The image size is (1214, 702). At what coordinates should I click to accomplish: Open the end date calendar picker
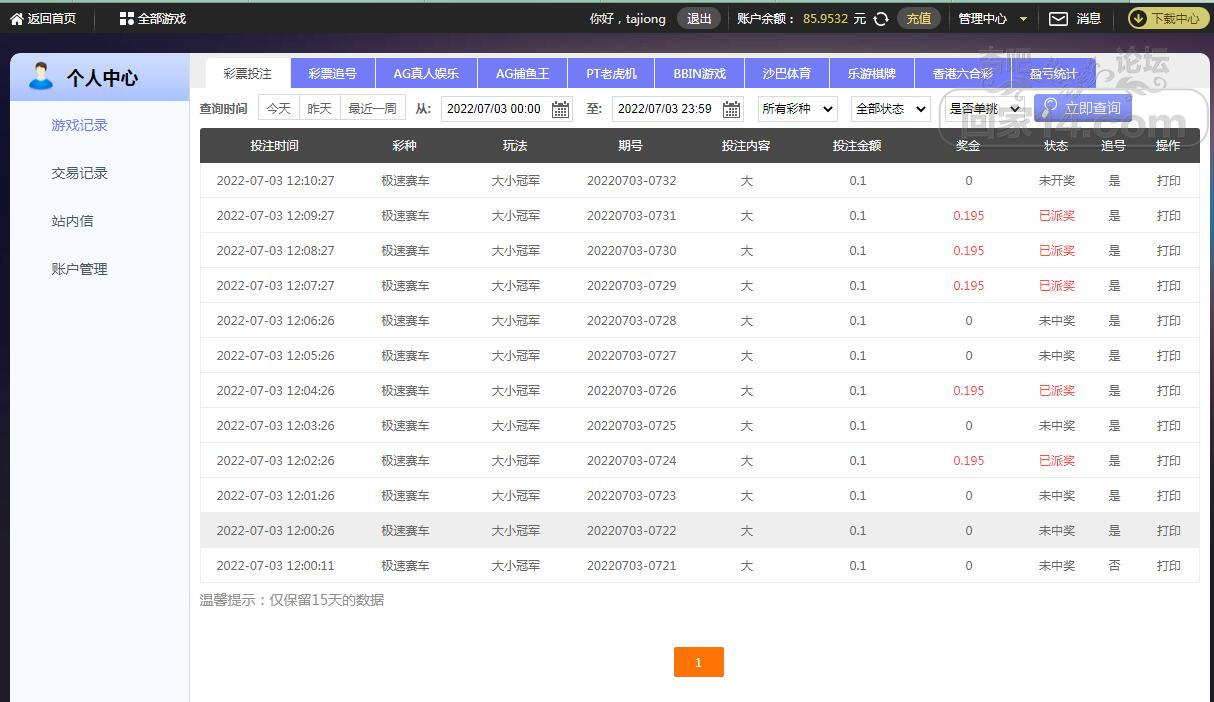pos(732,109)
